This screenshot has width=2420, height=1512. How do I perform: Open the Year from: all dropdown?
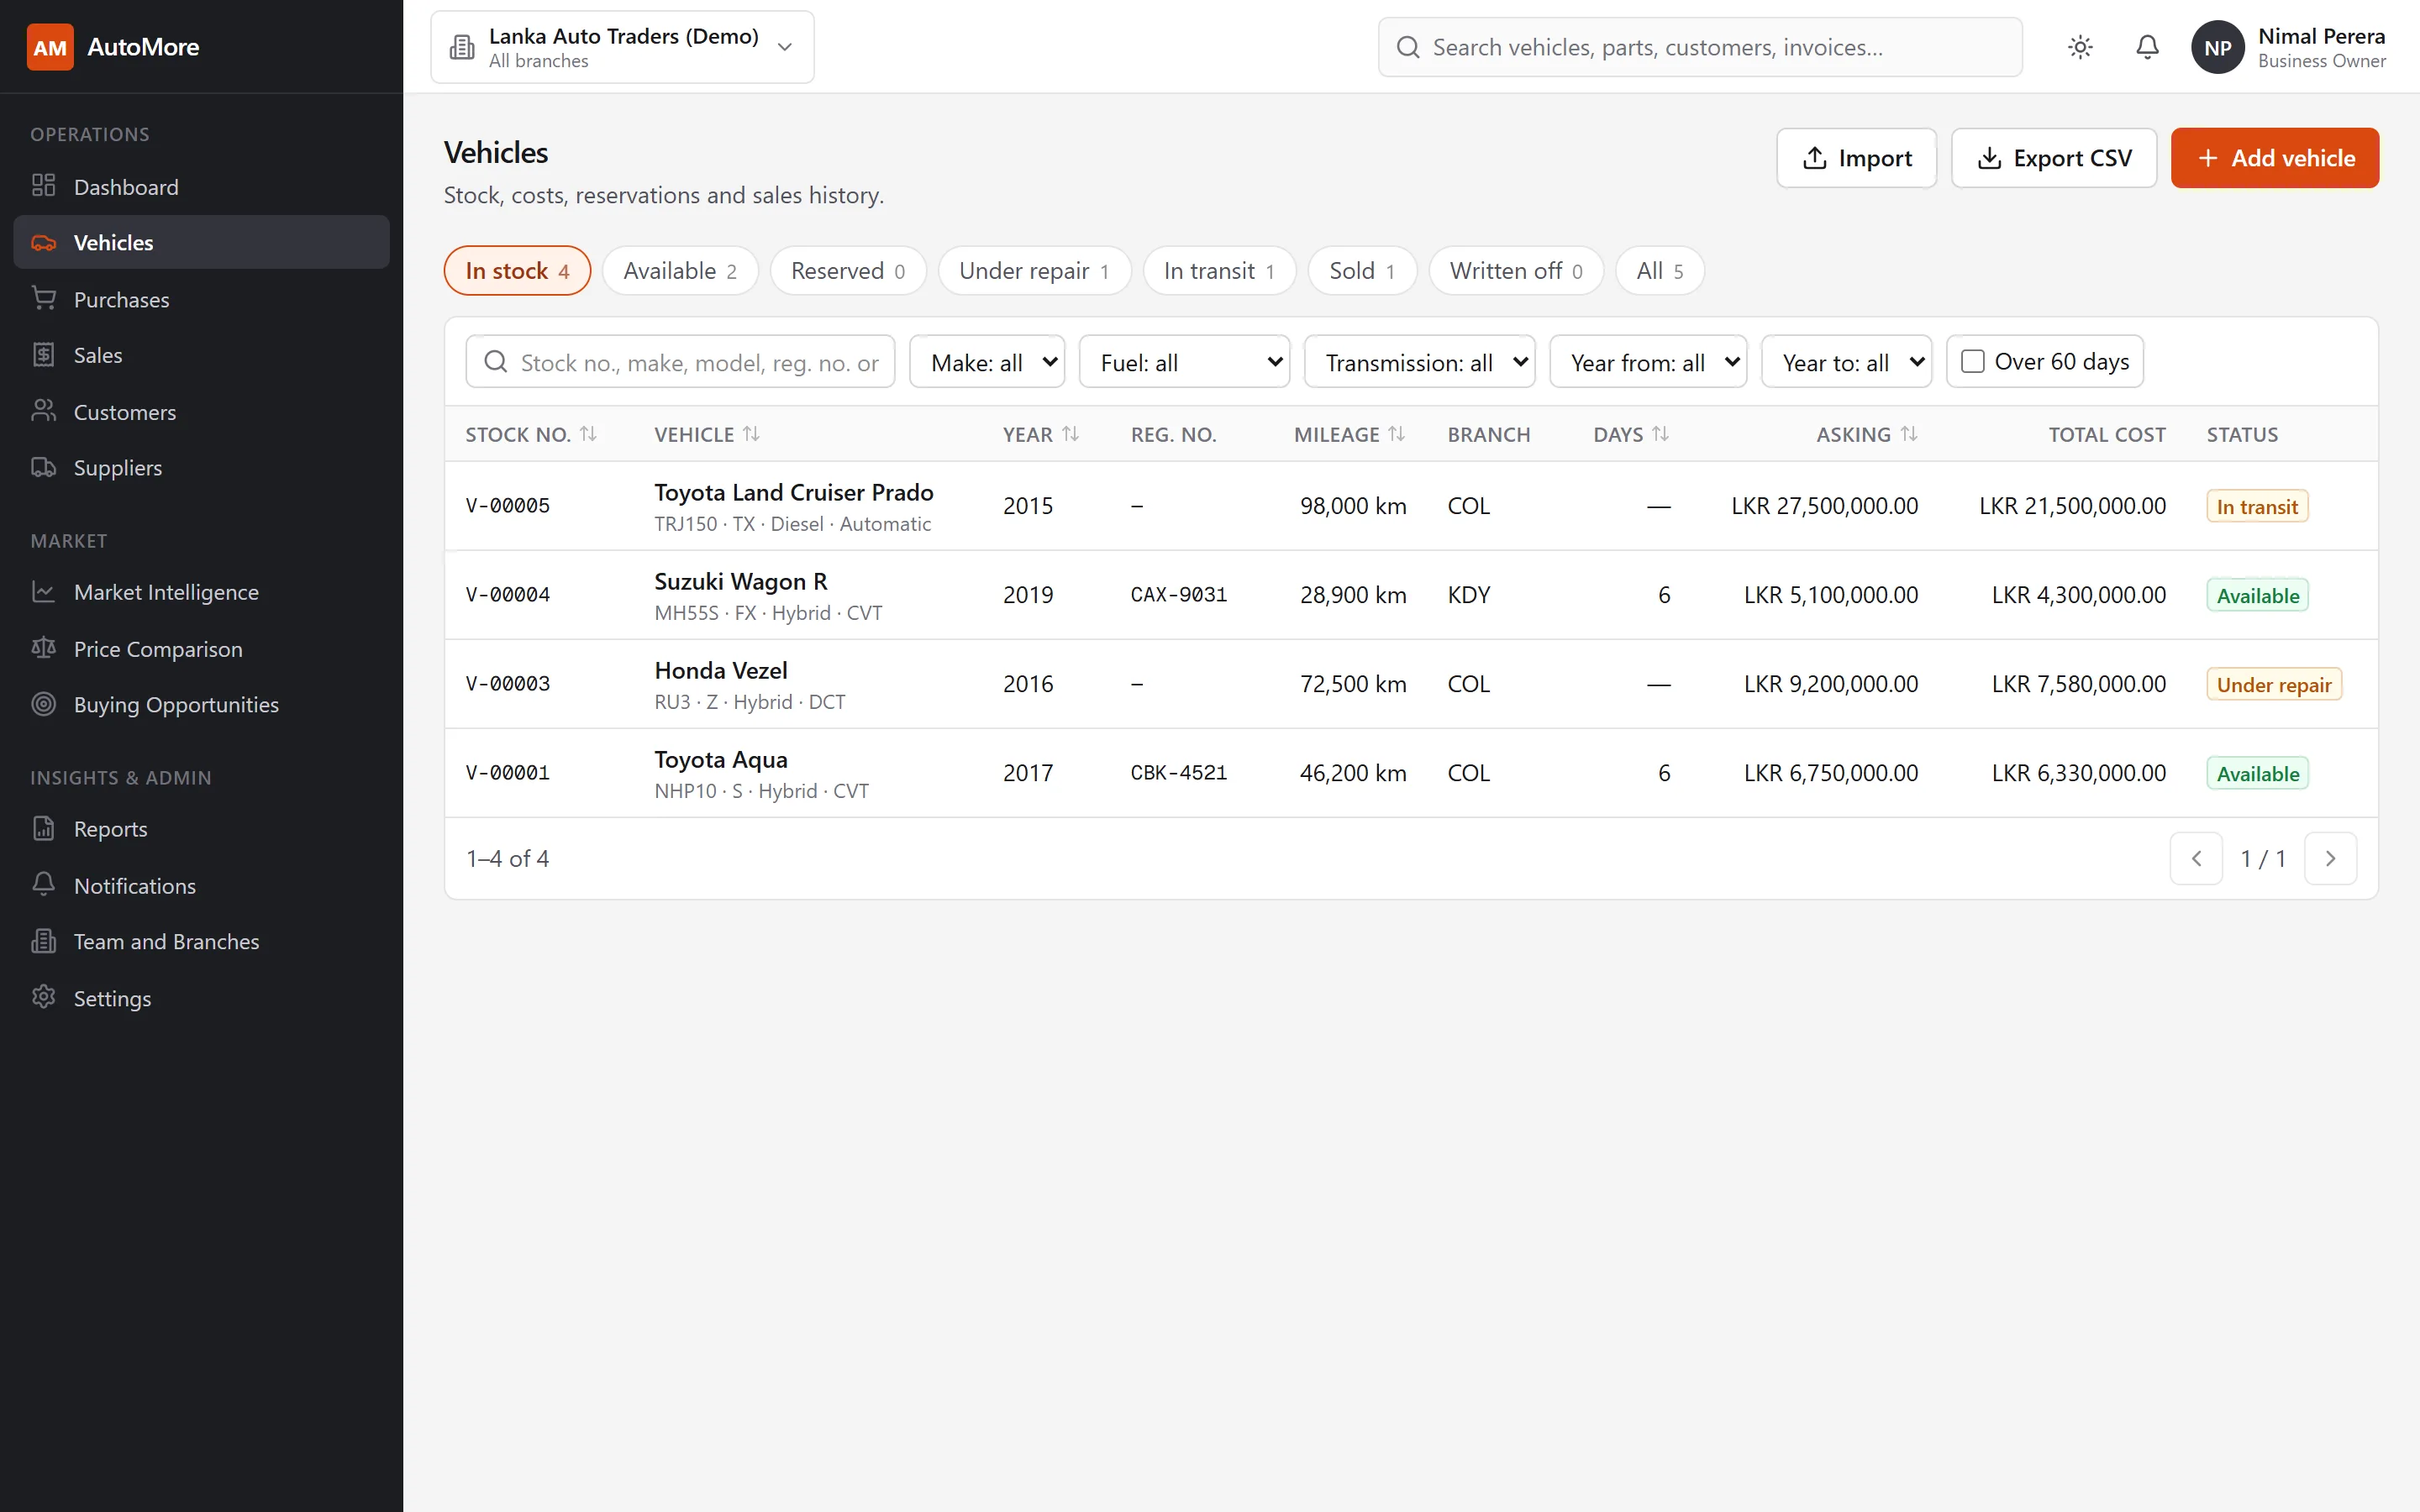click(1648, 361)
